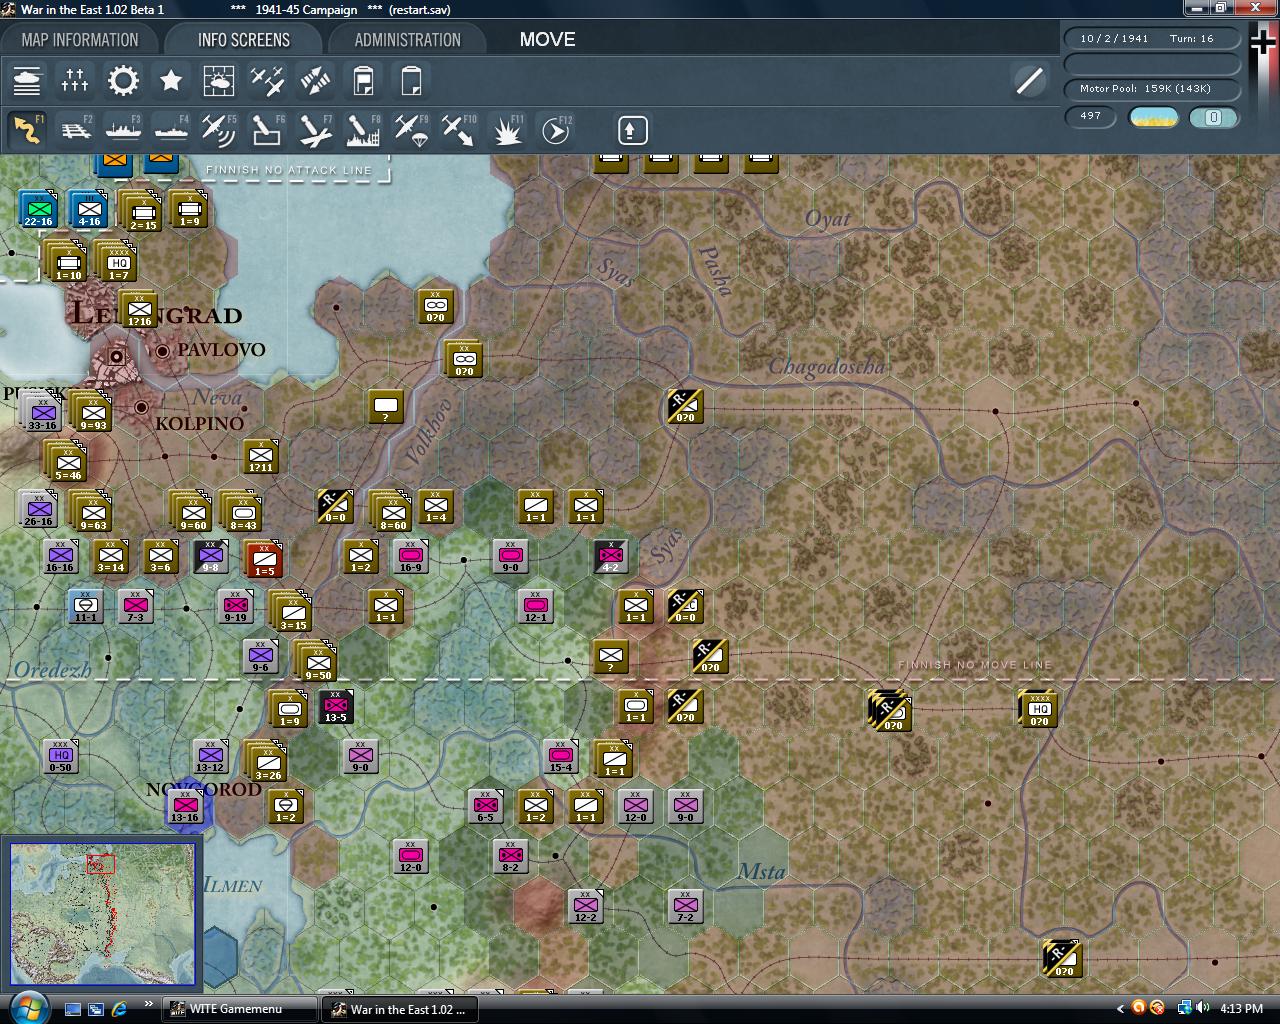Viewport: 1280px width, 1024px height.
Task: Click the minimap overview thumbnail
Action: pyautogui.click(x=101, y=914)
